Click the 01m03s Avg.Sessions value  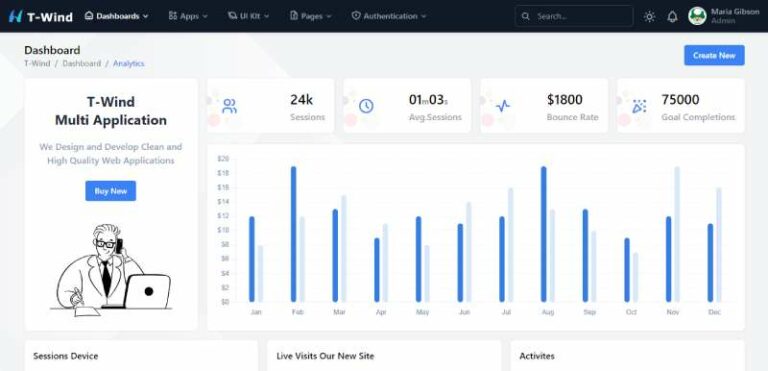coord(428,99)
